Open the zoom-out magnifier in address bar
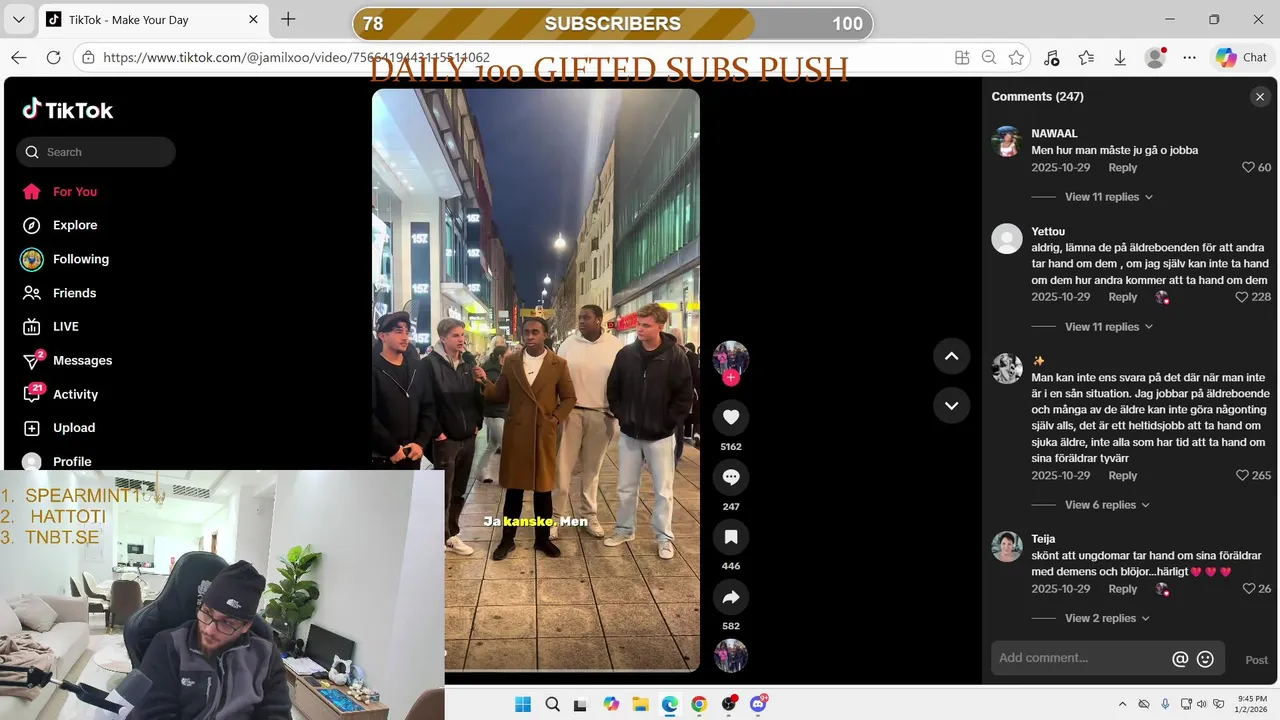The image size is (1280, 720). (989, 58)
